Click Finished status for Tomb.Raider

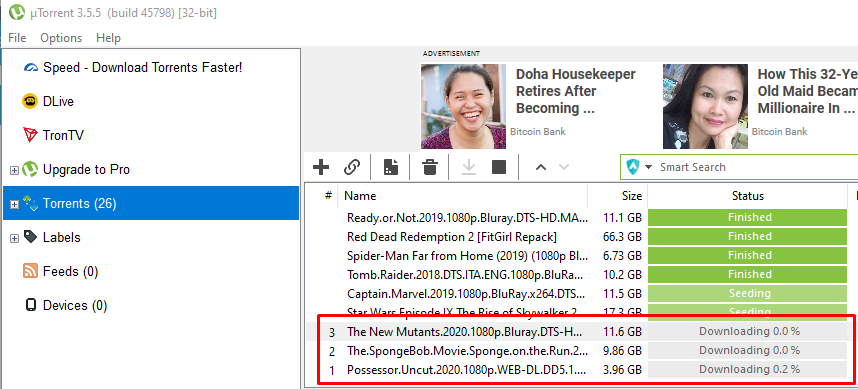tap(747, 274)
